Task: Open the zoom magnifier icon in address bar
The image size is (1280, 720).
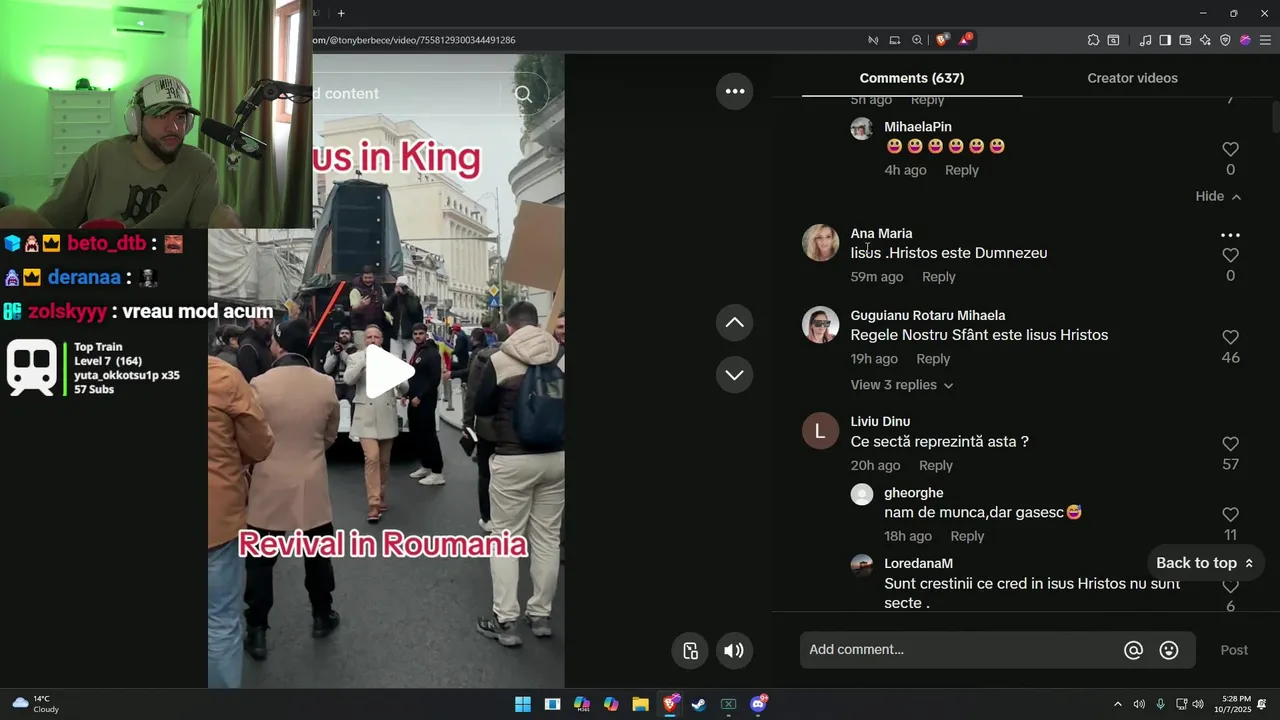Action: 917,40
